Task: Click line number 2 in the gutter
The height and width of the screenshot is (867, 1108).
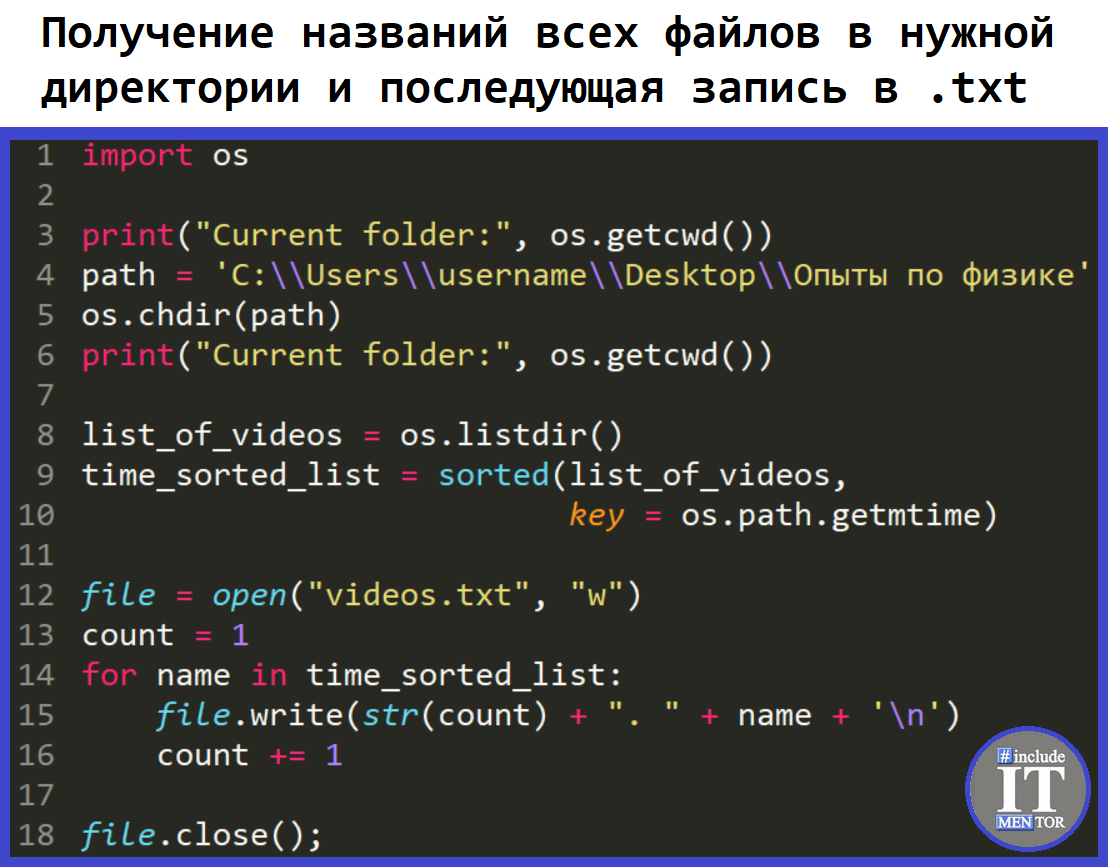Action: (x=45, y=196)
